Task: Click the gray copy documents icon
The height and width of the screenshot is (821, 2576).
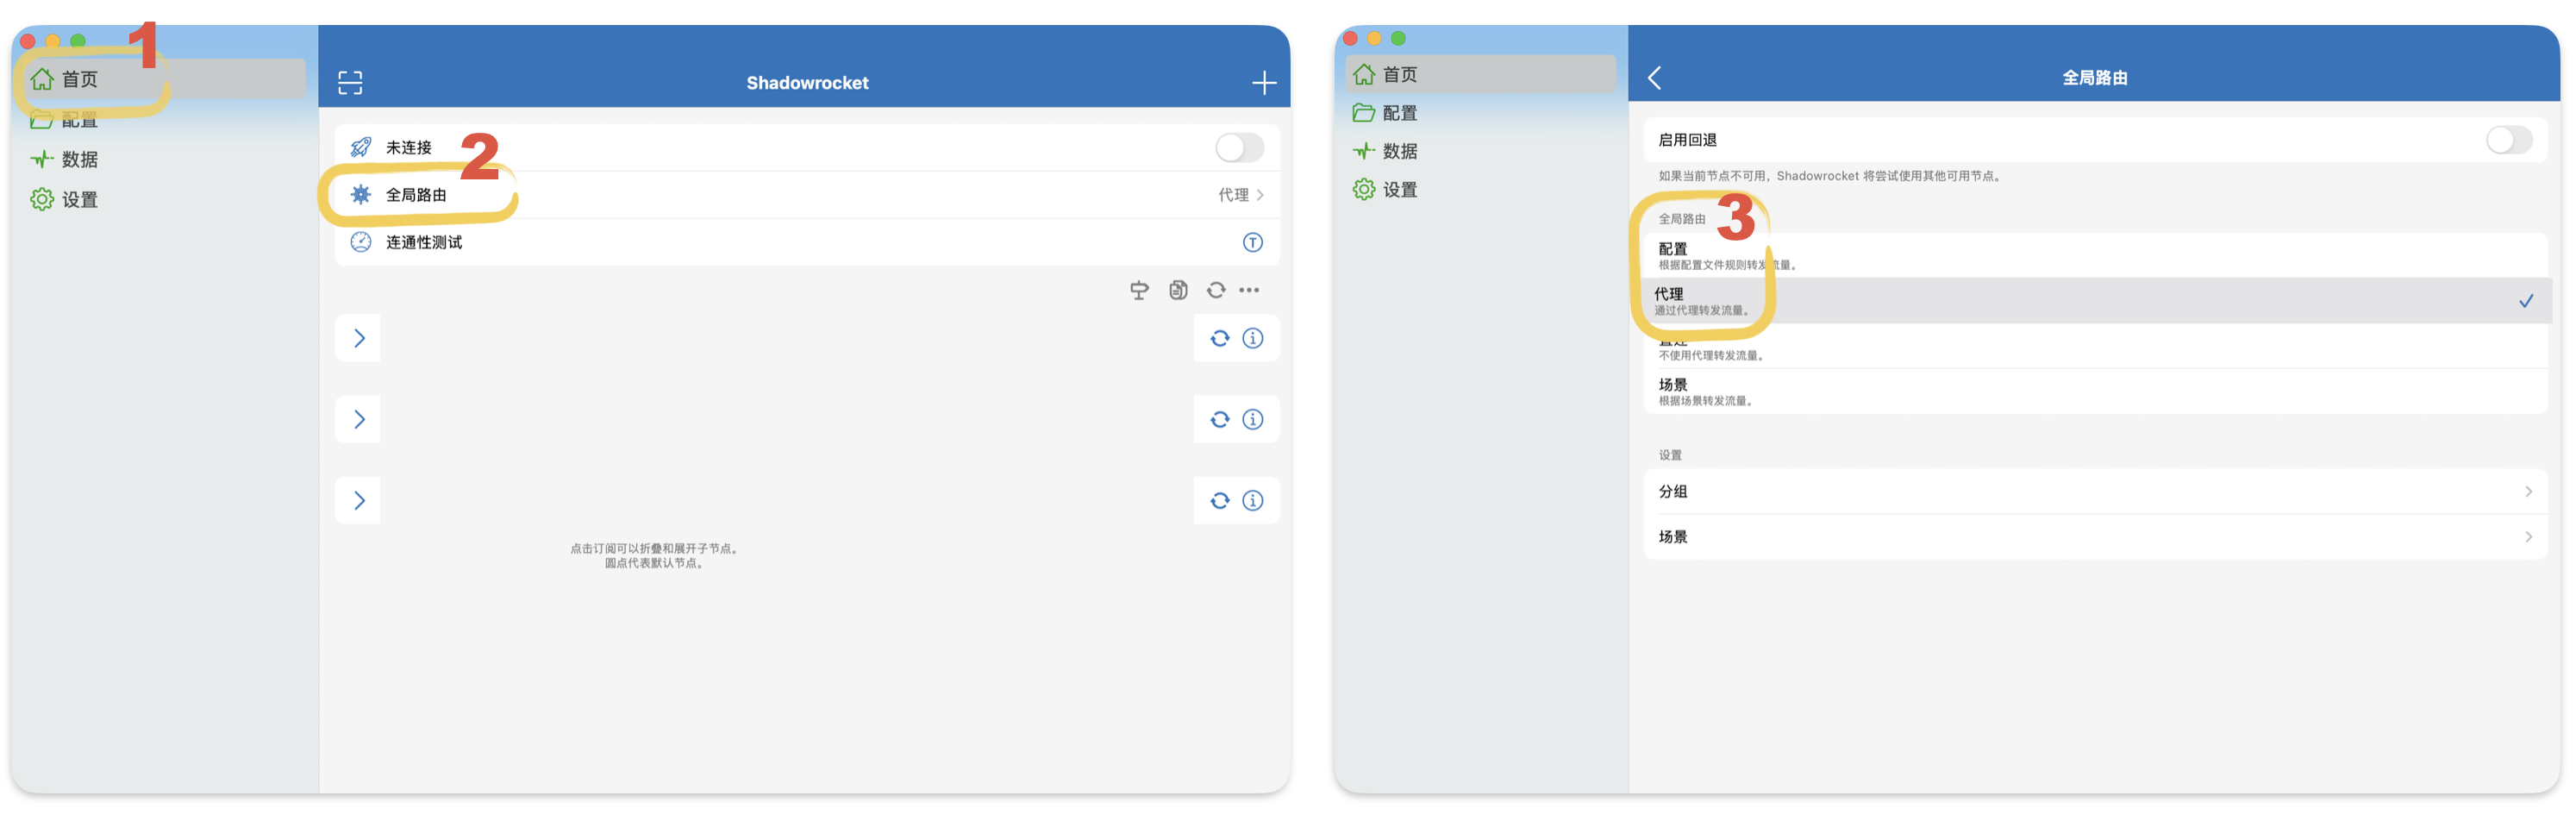Action: pos(1178,290)
